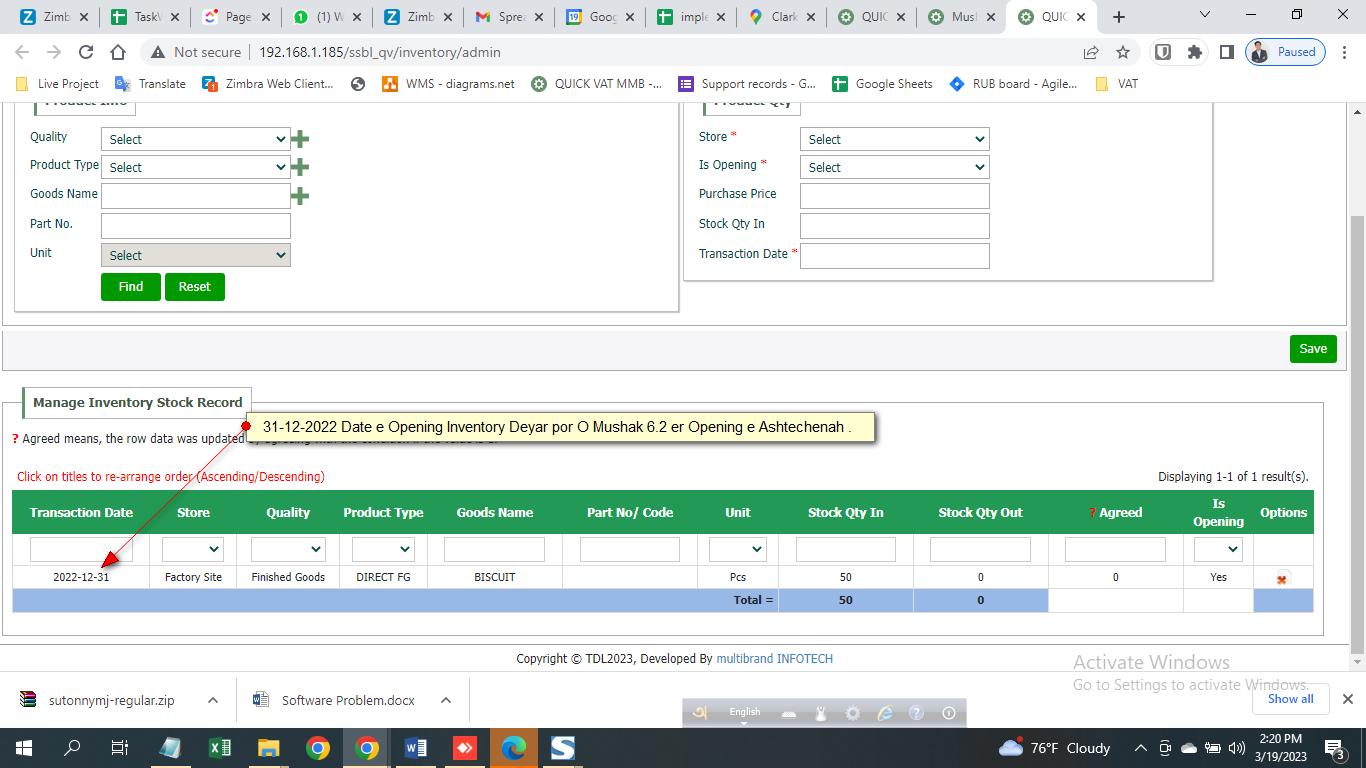Screen dimensions: 1366x768
Task: Open Excel from the taskbar
Action: pos(220,748)
